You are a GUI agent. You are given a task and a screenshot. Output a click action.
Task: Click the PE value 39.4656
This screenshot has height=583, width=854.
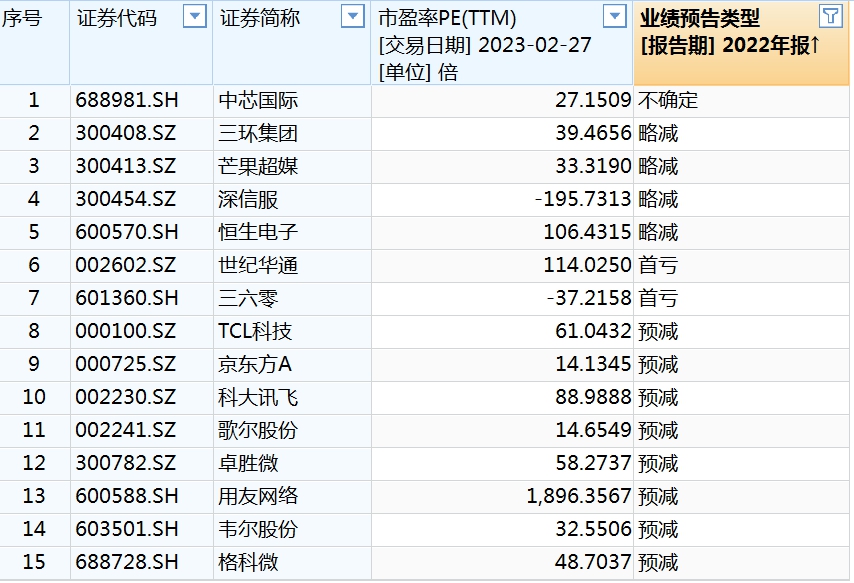(x=593, y=133)
